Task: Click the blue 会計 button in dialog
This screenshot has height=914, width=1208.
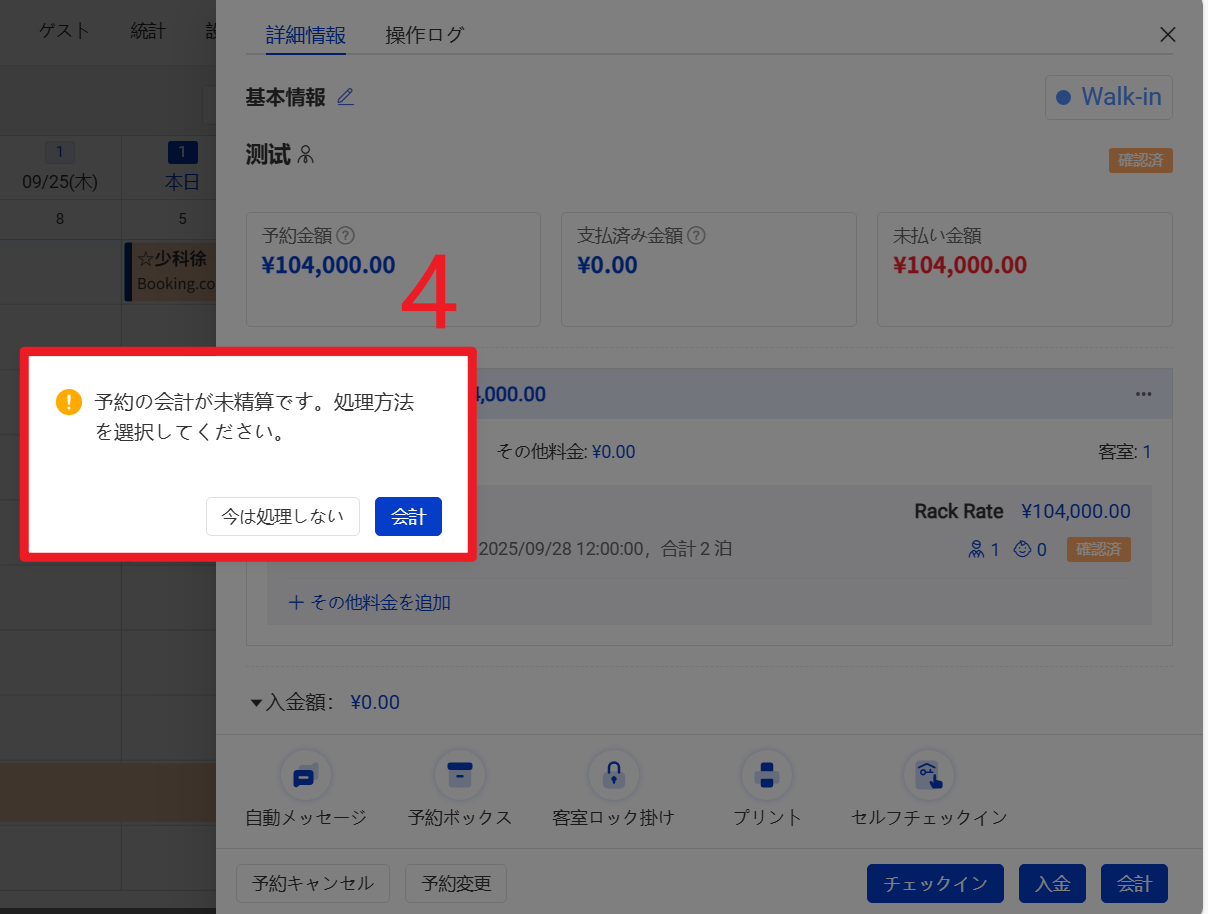Action: coord(408,517)
